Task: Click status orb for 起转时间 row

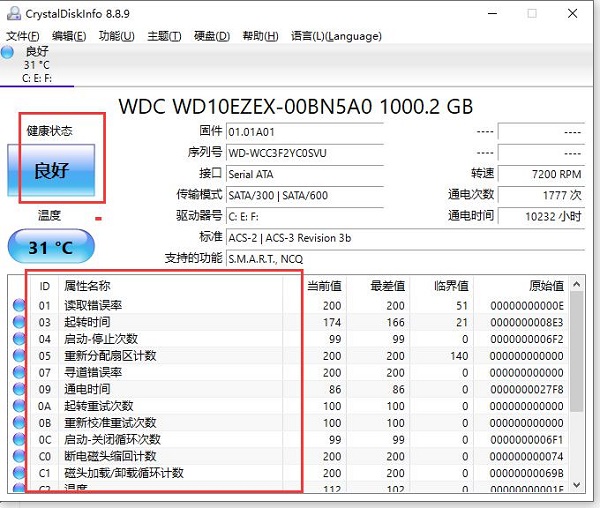Action: point(18,323)
